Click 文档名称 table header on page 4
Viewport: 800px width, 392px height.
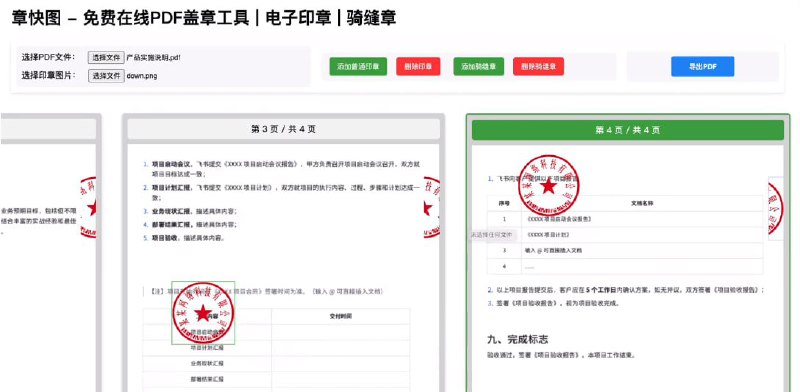pos(642,203)
